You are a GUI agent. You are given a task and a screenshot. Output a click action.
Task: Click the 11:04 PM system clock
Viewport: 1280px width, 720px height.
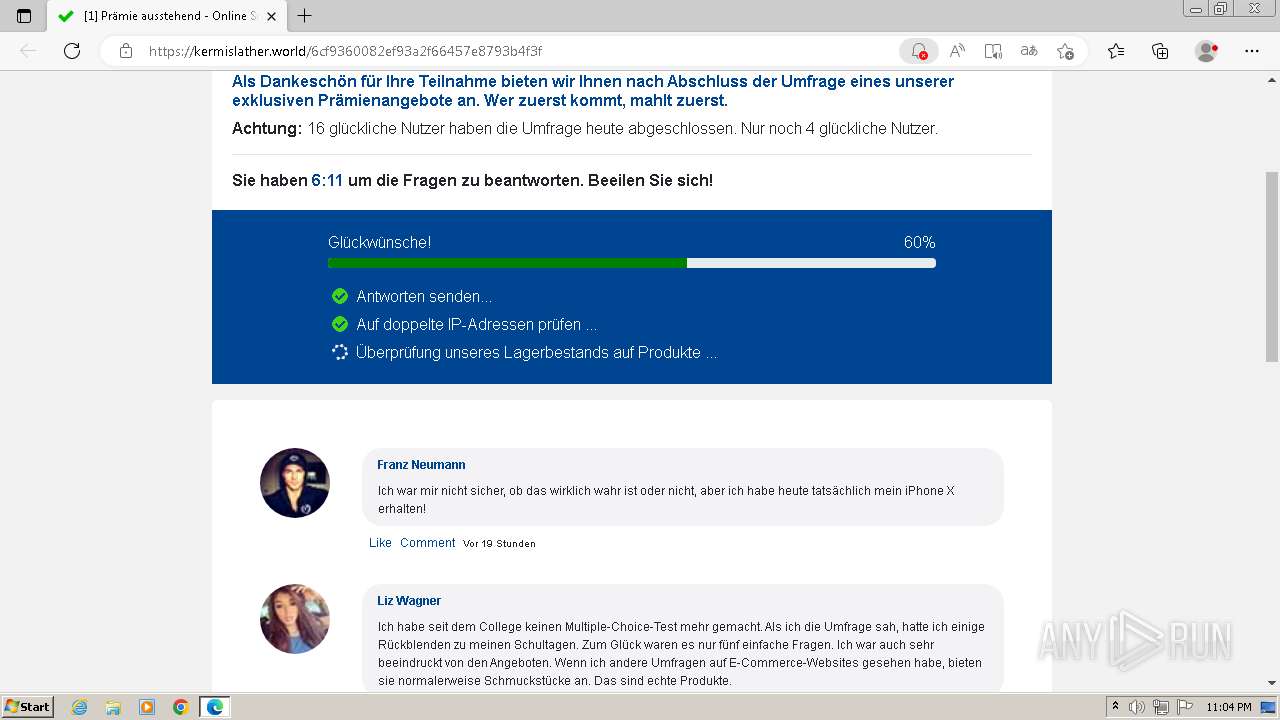[x=1229, y=707]
